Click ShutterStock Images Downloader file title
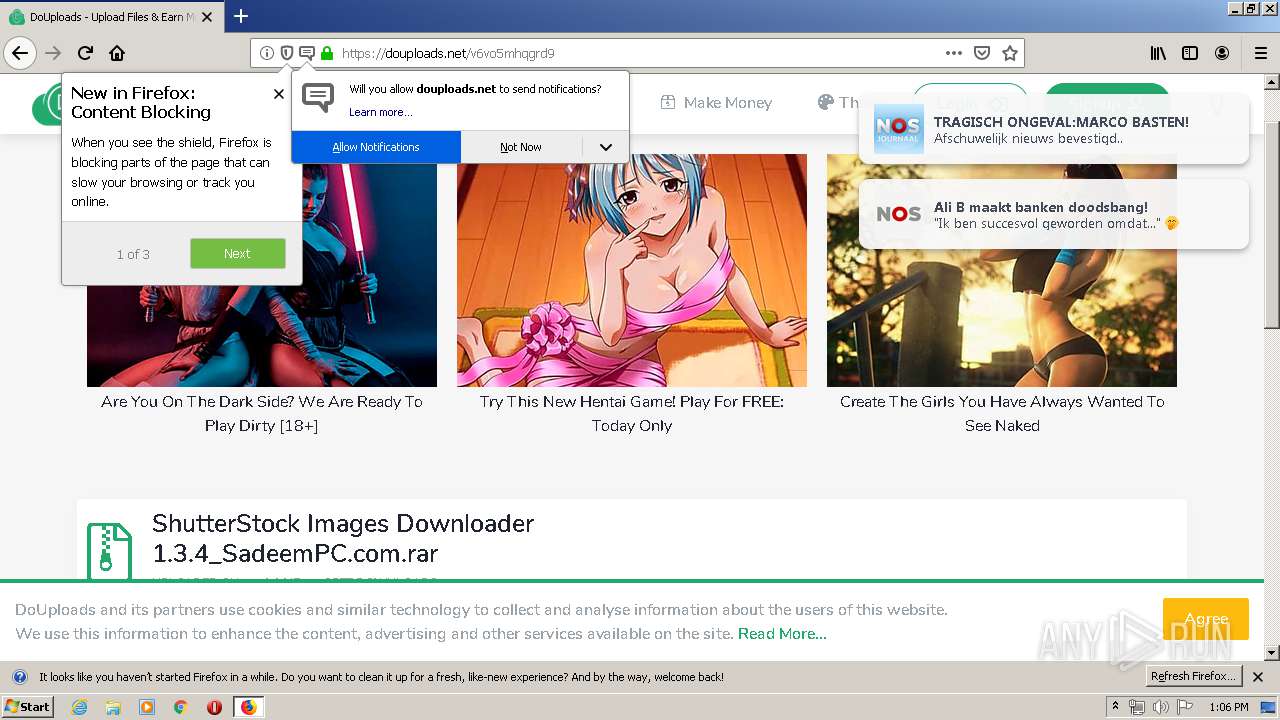 (x=343, y=538)
